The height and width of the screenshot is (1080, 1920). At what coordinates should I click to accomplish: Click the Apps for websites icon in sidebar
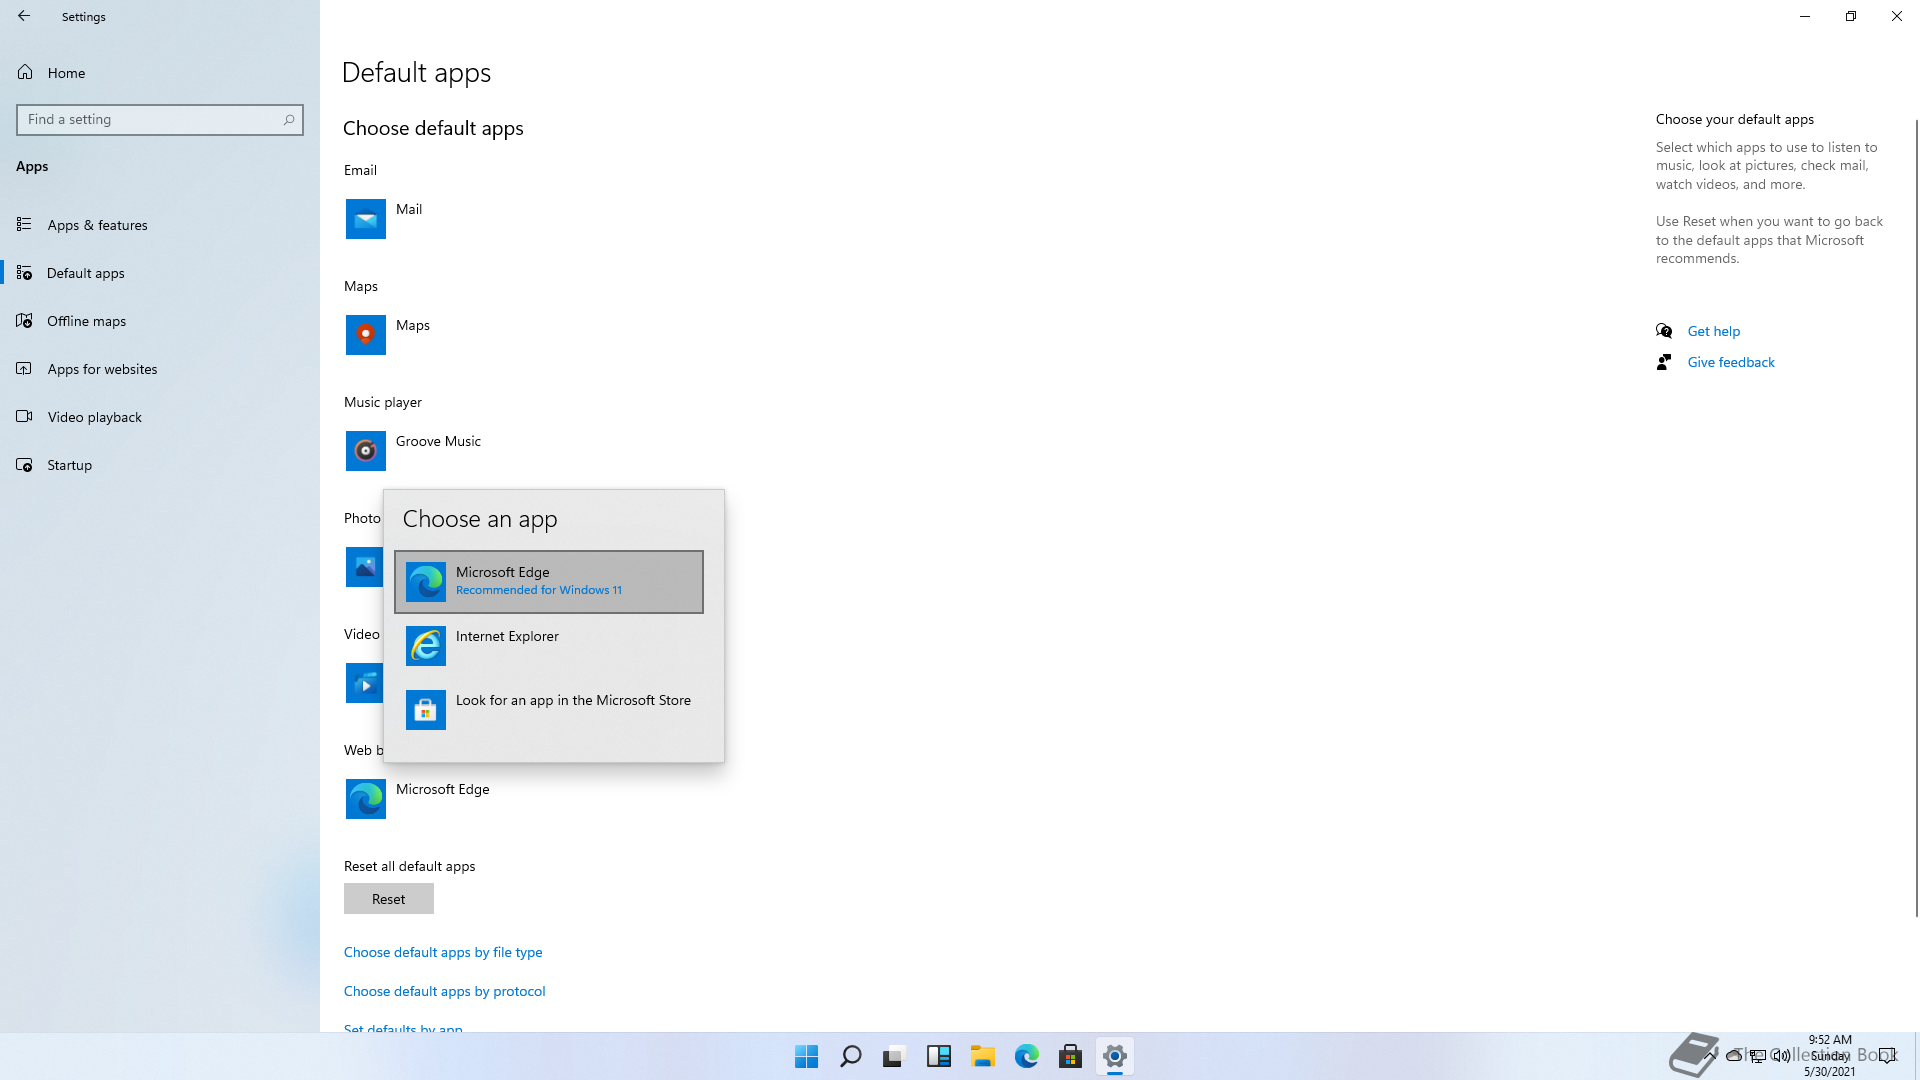click(x=24, y=369)
